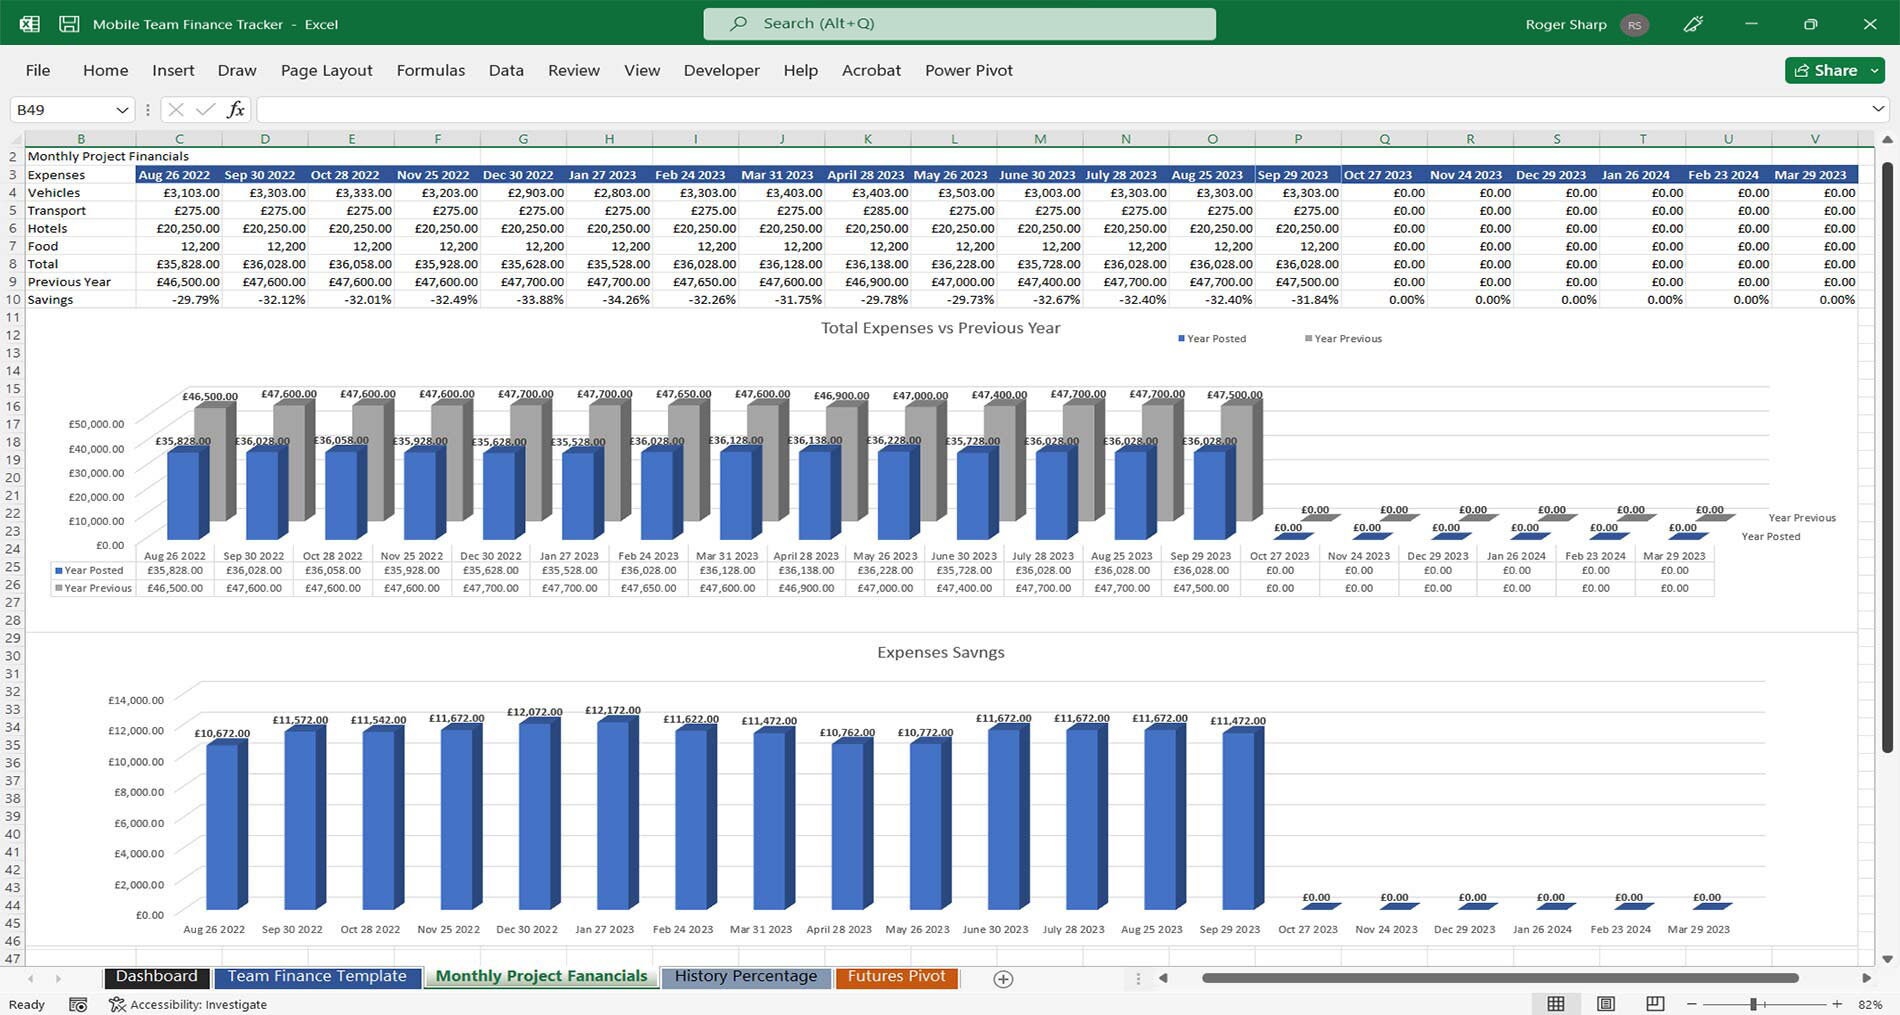Click the Save icon in the title bar

tap(68, 23)
